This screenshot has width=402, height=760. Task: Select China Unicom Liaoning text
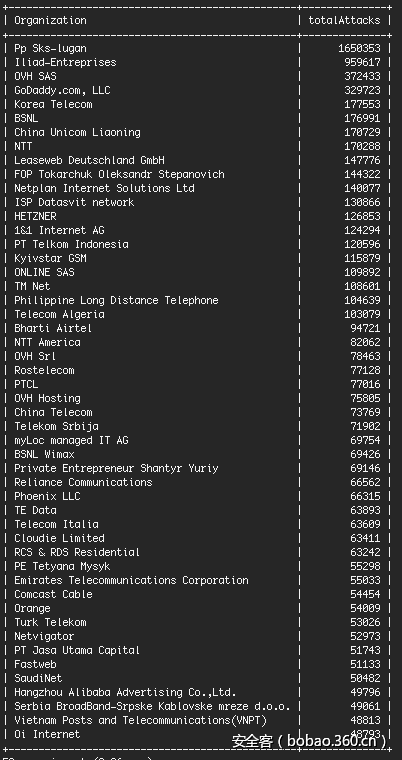[77, 132]
